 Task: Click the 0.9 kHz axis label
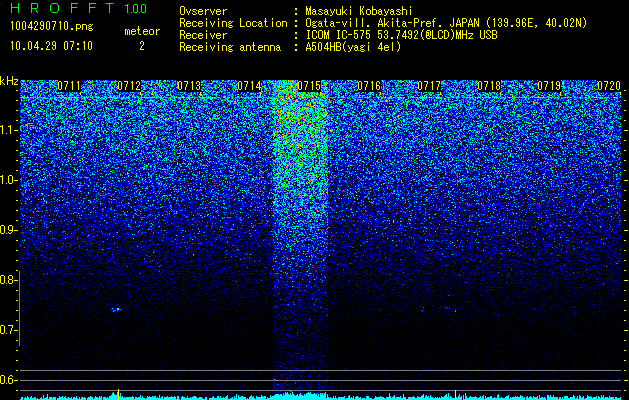[8, 230]
